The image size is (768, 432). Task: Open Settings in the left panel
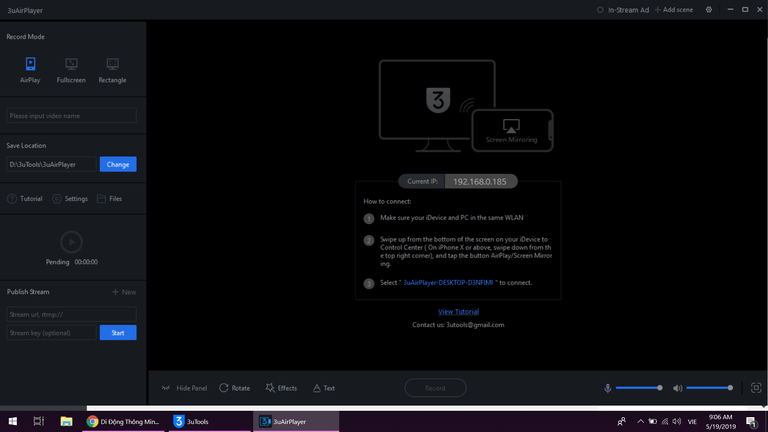[x=70, y=198]
